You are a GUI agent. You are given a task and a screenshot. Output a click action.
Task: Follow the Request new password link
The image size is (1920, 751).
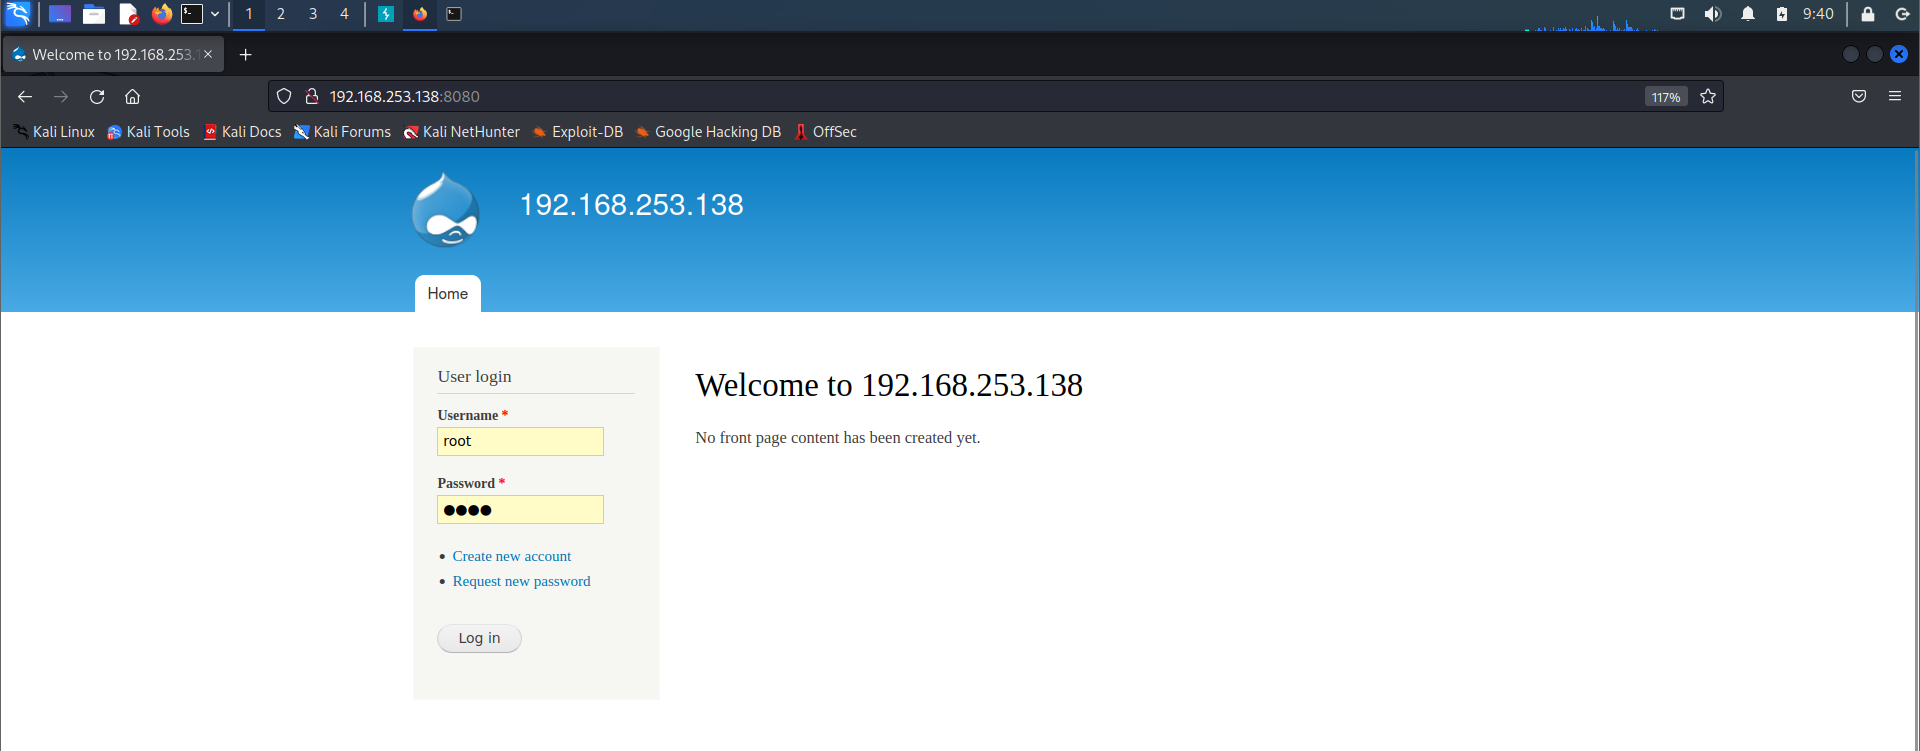521,581
